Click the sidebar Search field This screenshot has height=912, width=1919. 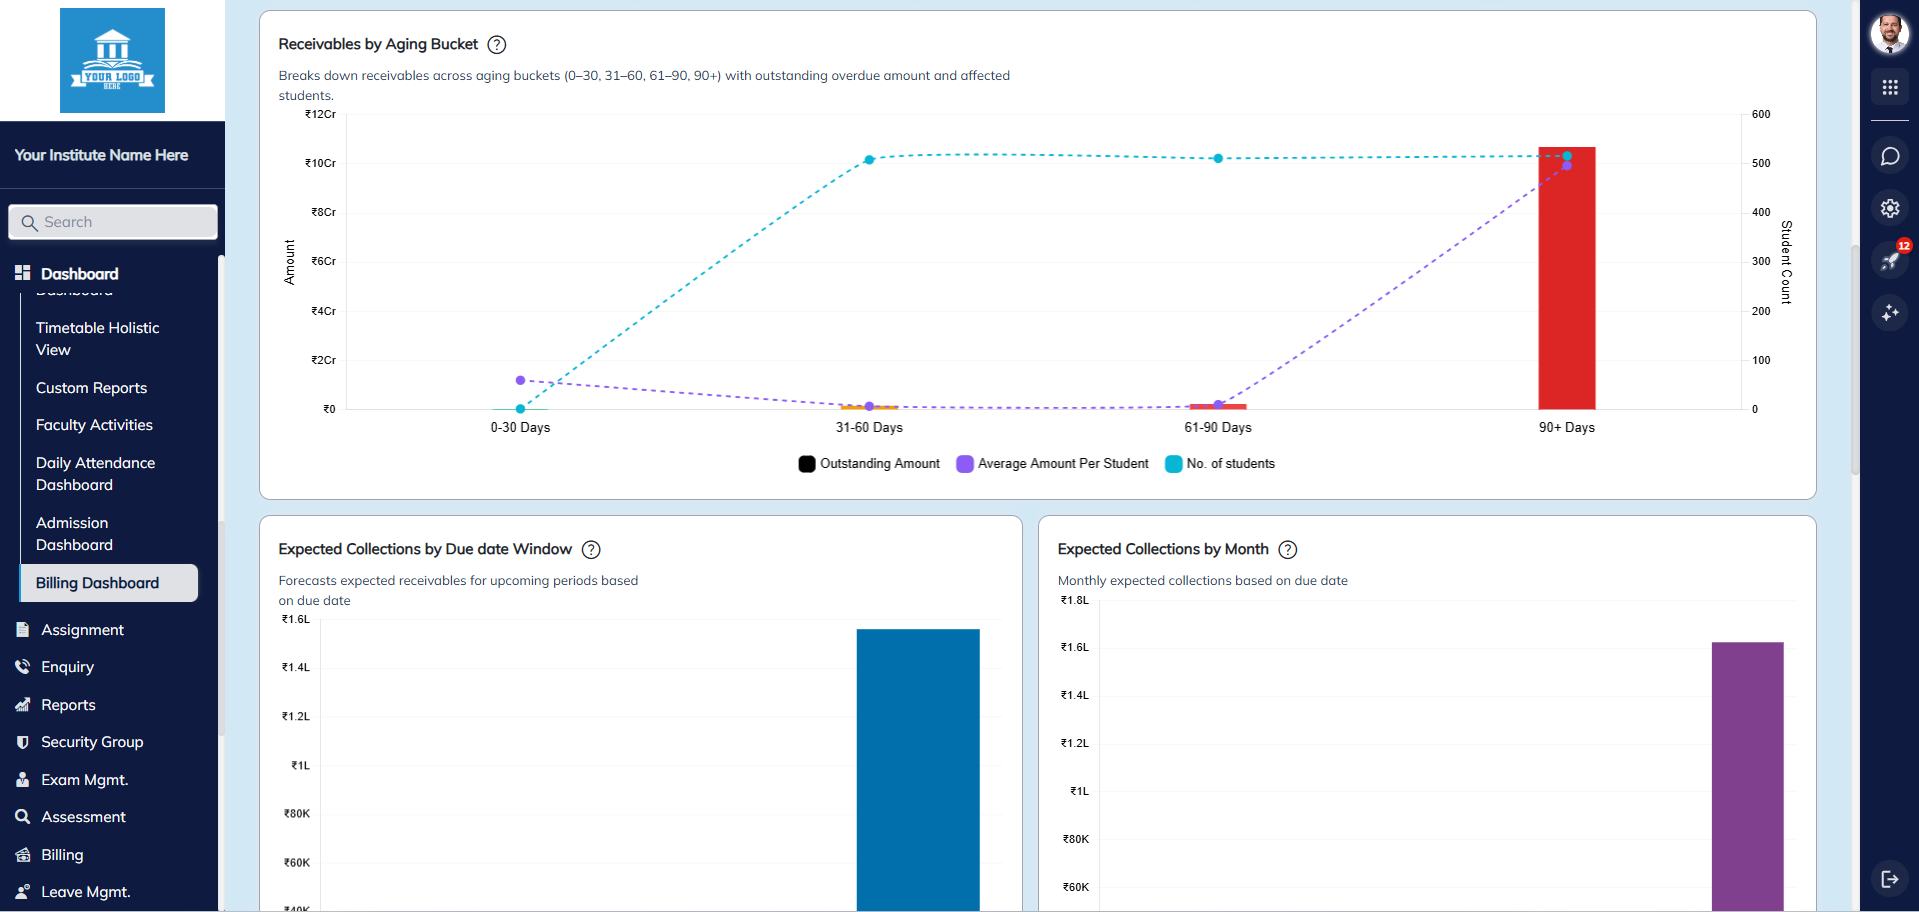pos(113,222)
